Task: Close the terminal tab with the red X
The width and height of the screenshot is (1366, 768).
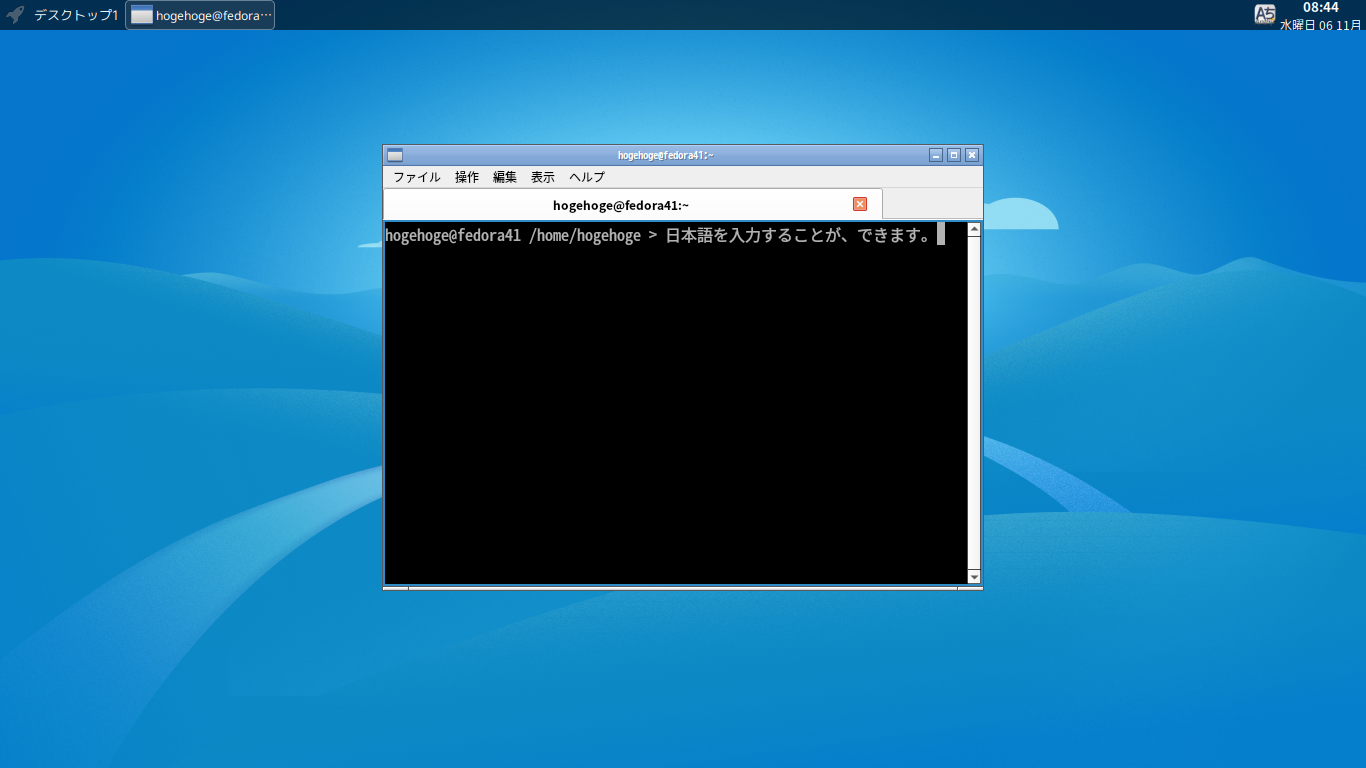Action: coord(859,203)
